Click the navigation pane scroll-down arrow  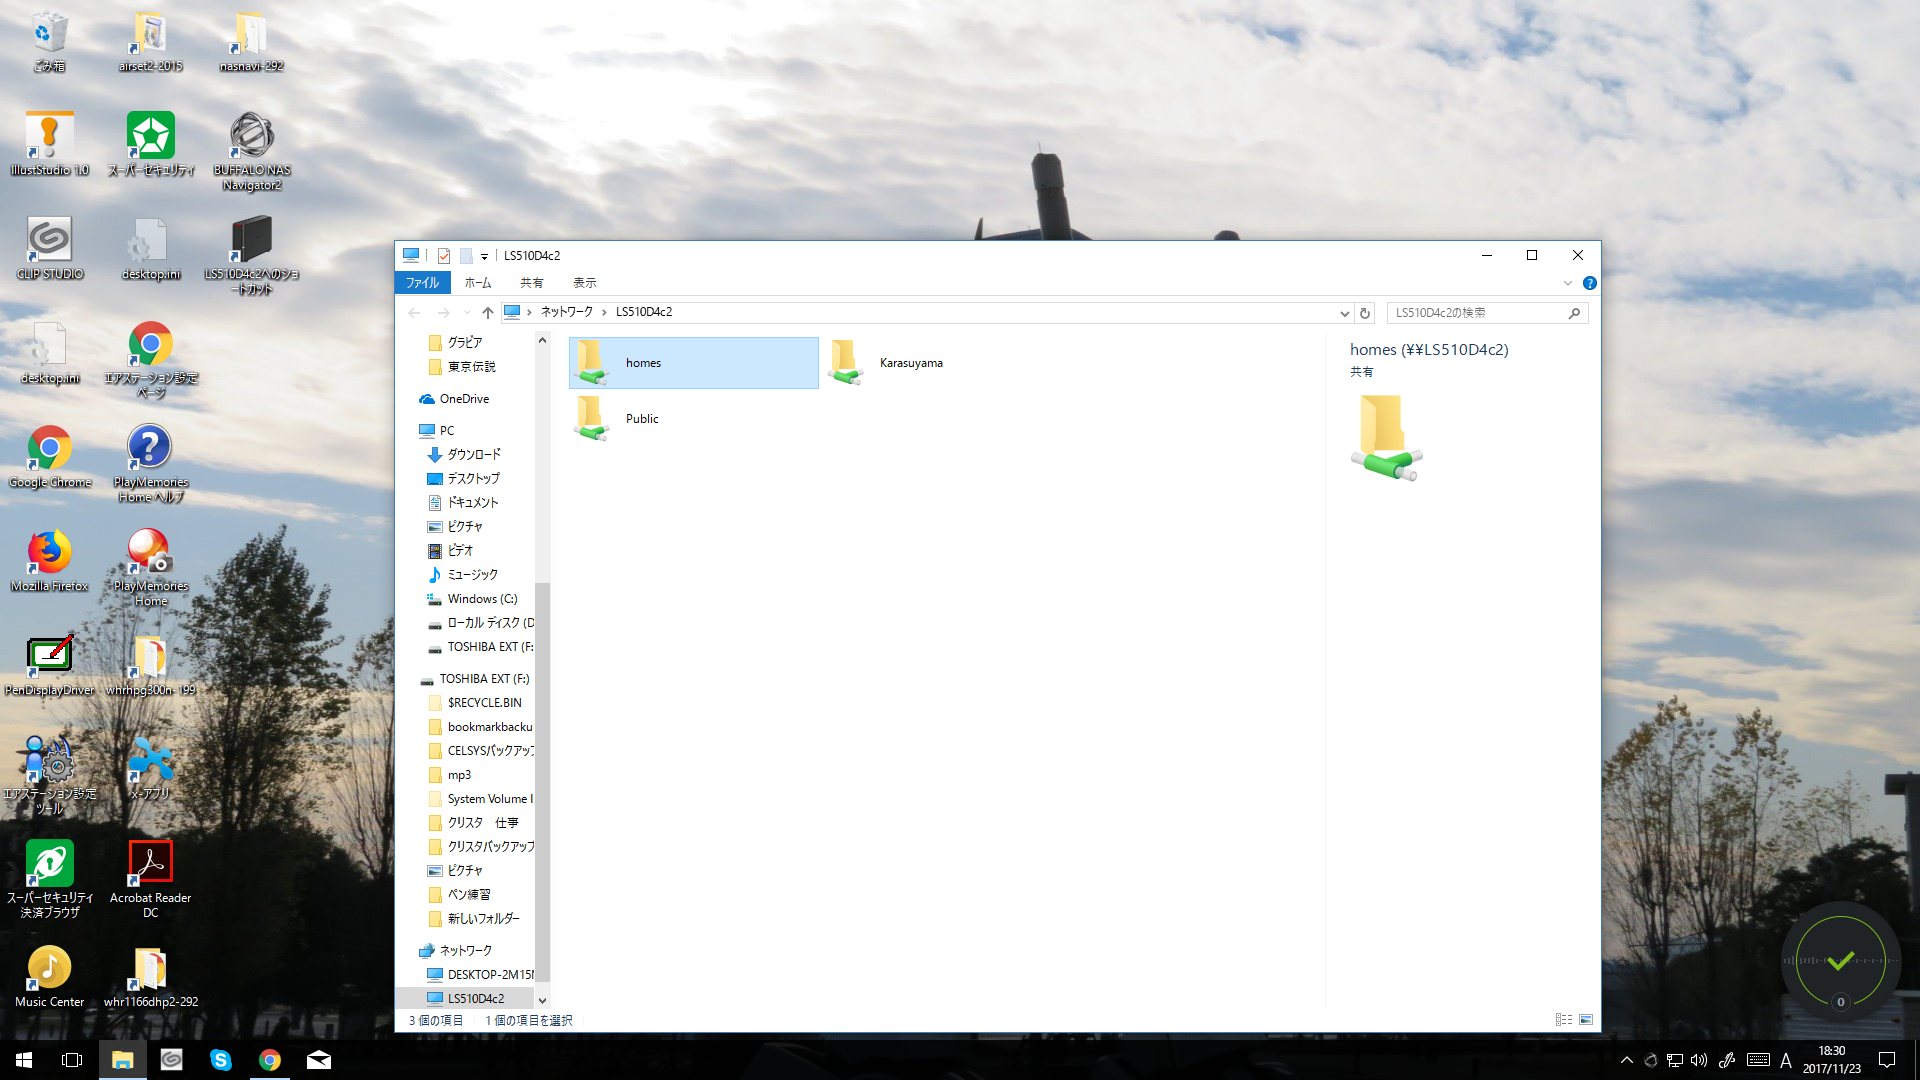(x=542, y=999)
